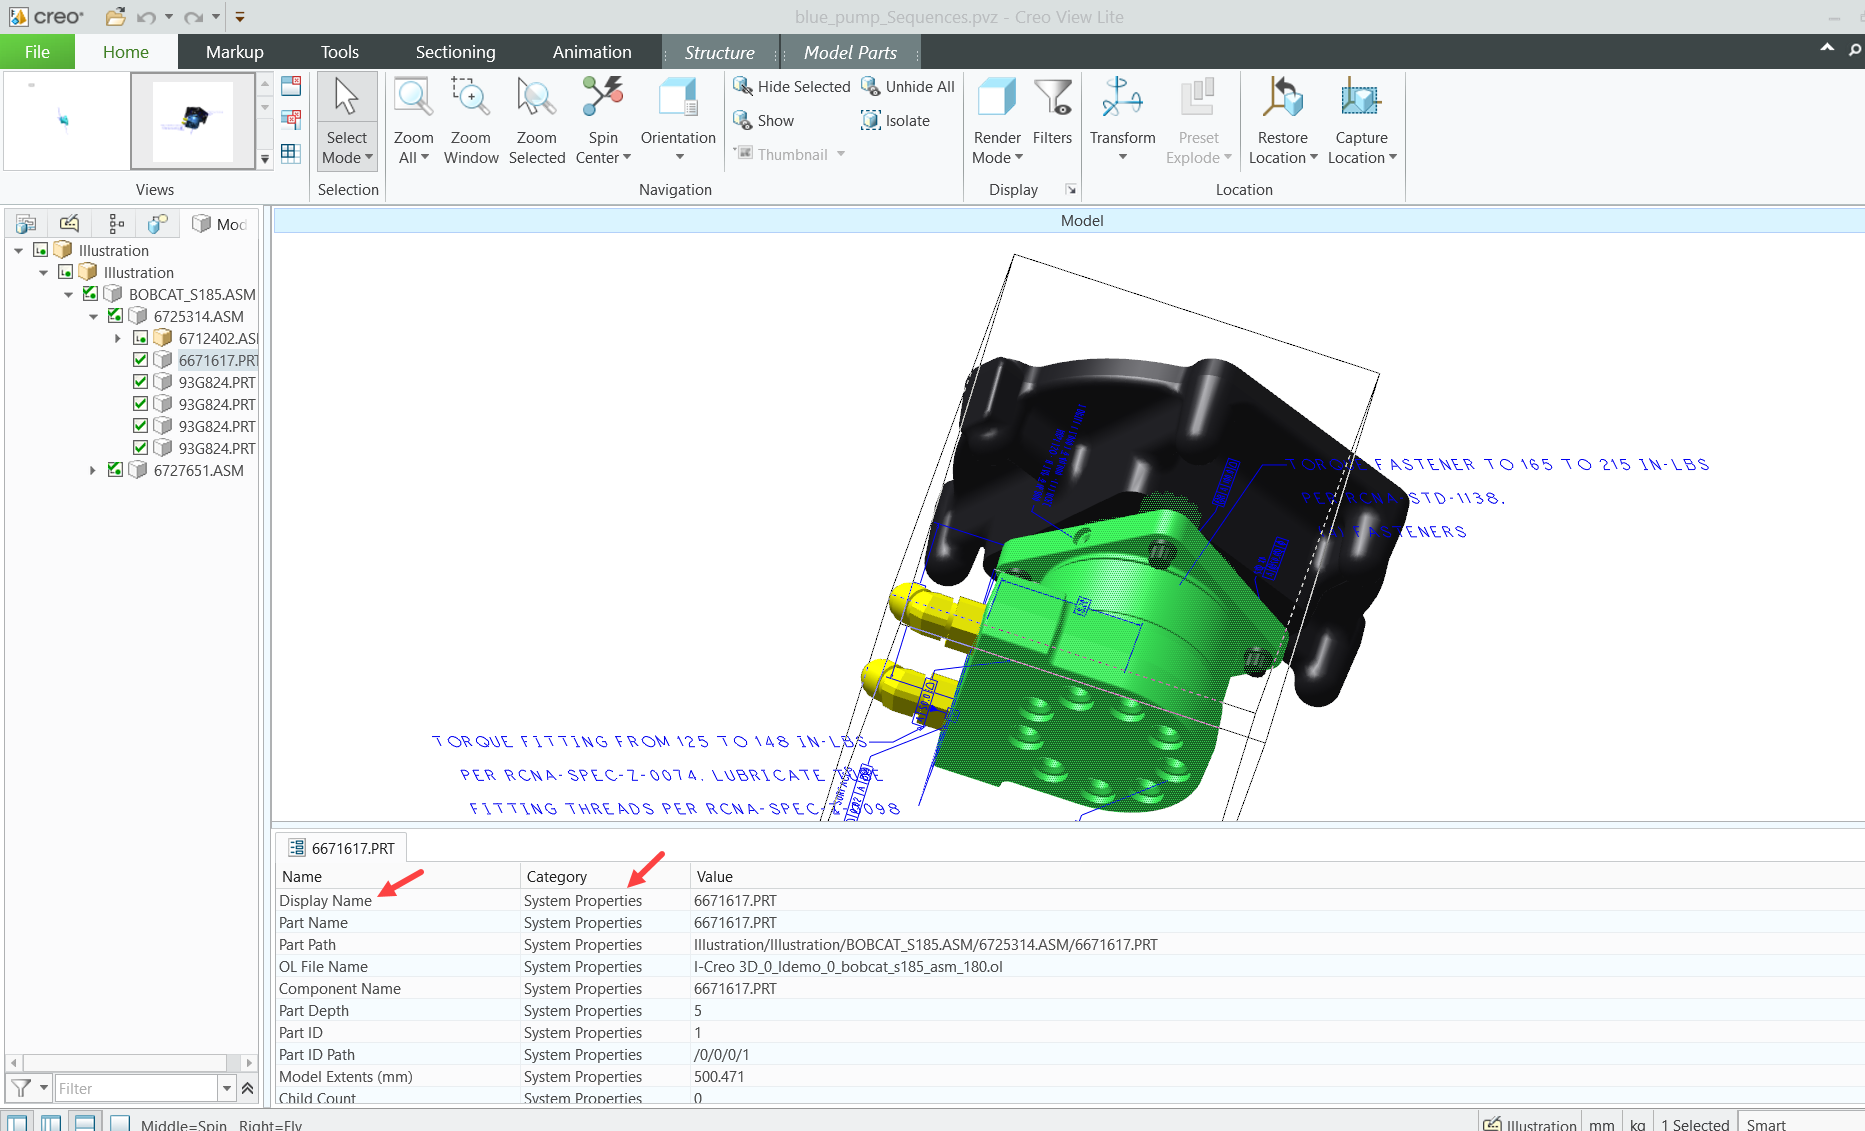Switch to the Sectioning tab
This screenshot has width=1865, height=1131.
pyautogui.click(x=455, y=52)
